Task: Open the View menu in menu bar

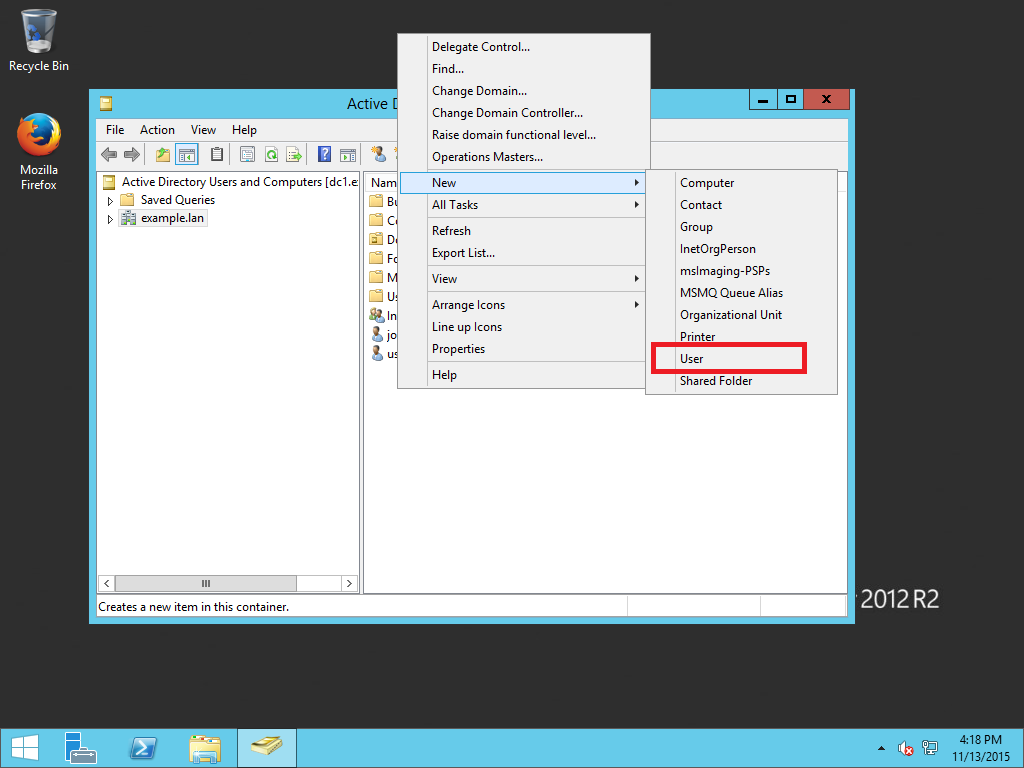Action: click(203, 130)
